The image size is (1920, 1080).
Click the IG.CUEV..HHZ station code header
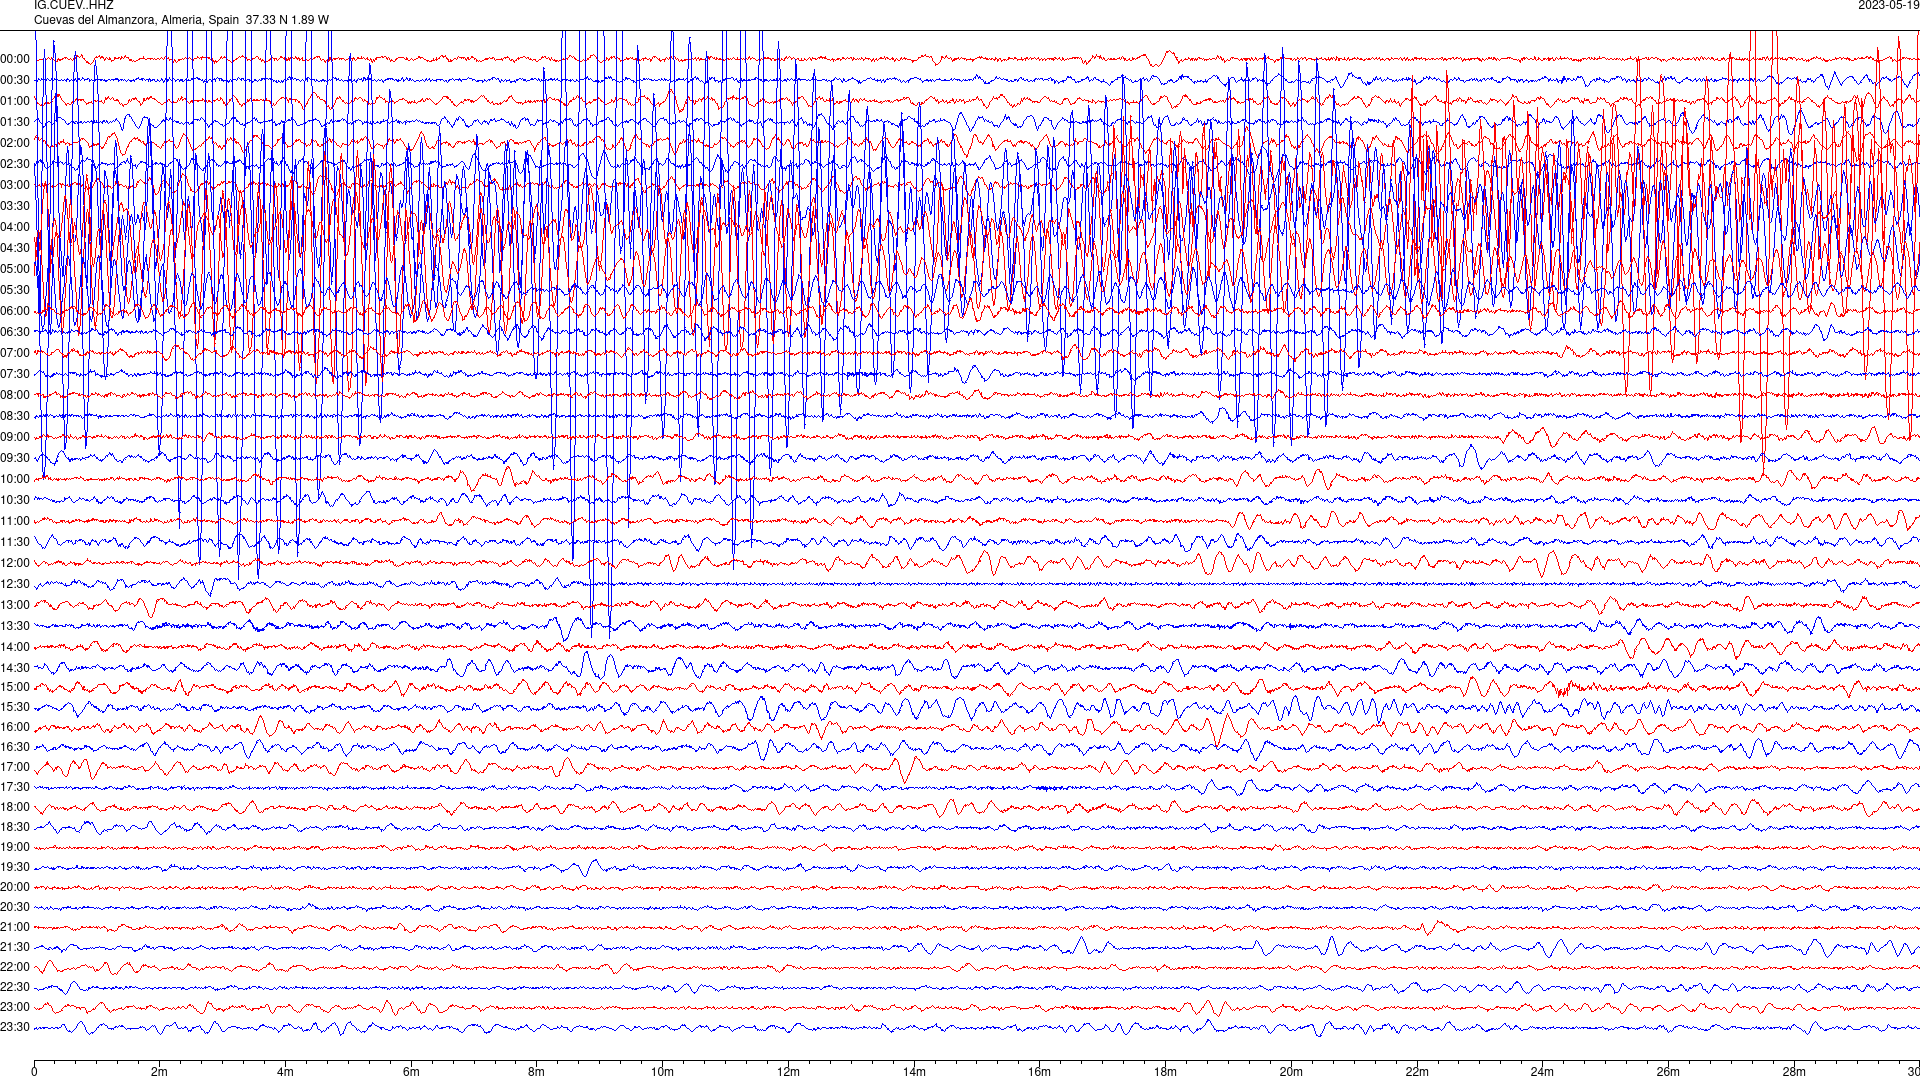coord(74,6)
